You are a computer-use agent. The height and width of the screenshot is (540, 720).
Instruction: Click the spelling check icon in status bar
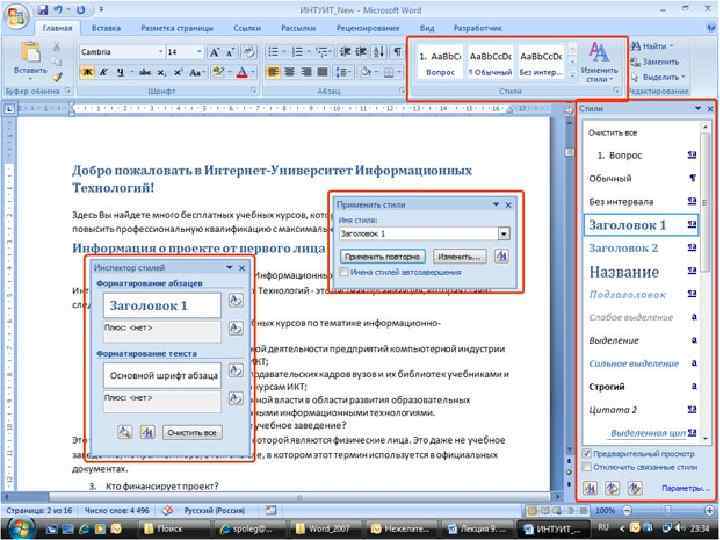169,510
